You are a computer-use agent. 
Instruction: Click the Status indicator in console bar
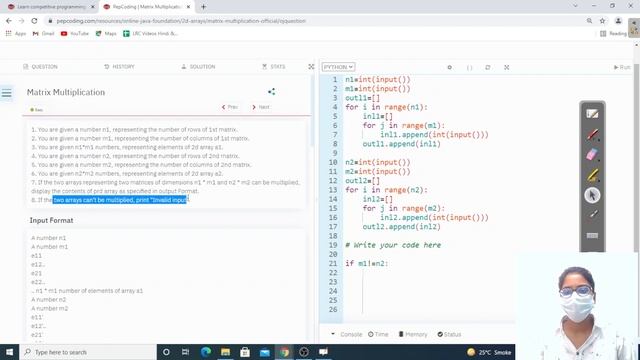coord(449,334)
